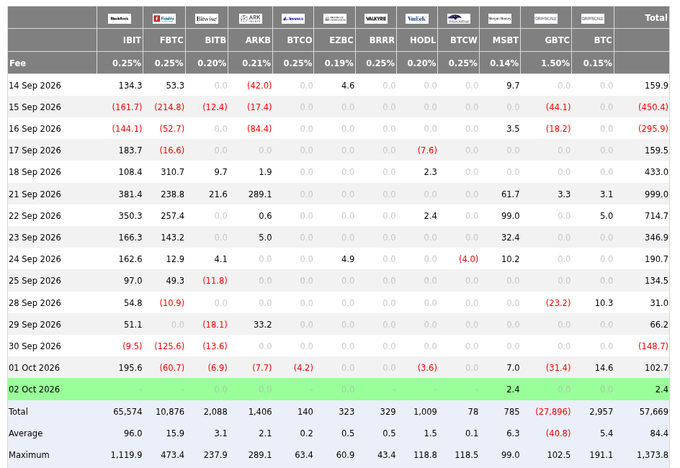Click the Average row label
Image resolution: width=680 pixels, height=468 pixels.
(26, 433)
